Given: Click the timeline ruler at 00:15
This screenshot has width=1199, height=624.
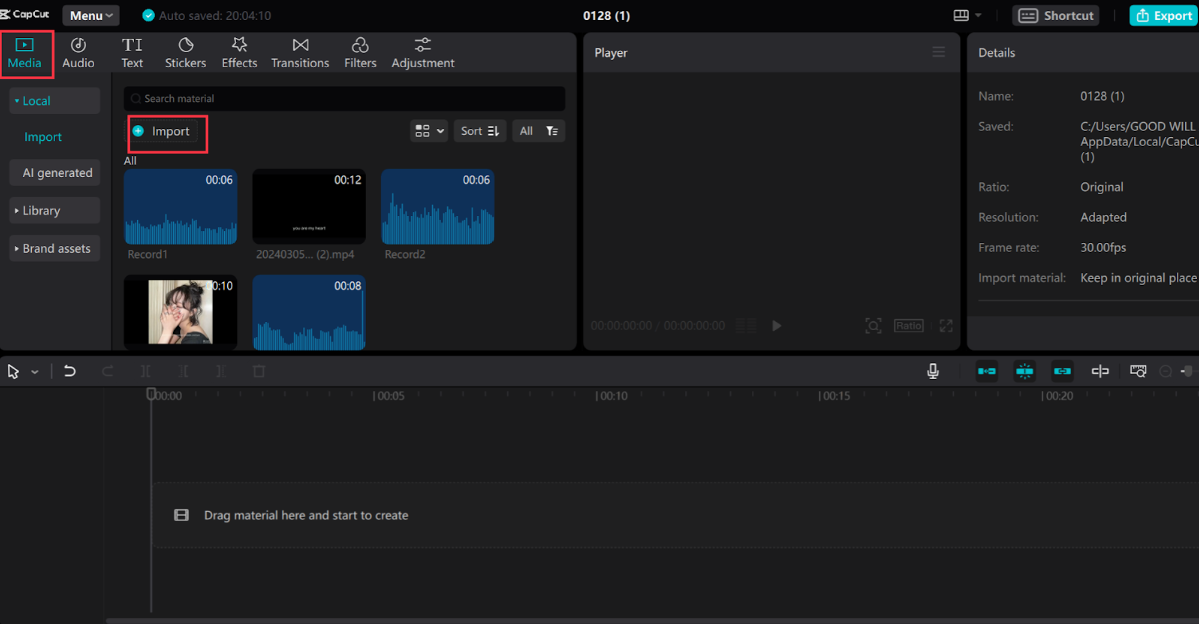Looking at the screenshot, I should tap(834, 396).
